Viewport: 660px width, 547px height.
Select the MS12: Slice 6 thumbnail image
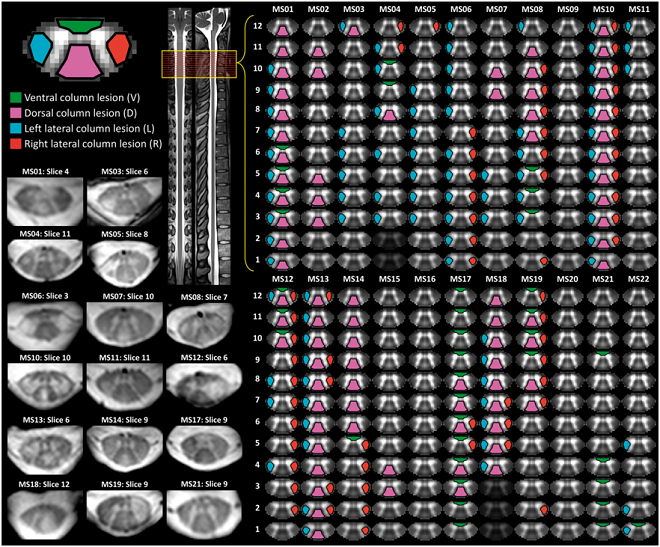[x=197, y=386]
